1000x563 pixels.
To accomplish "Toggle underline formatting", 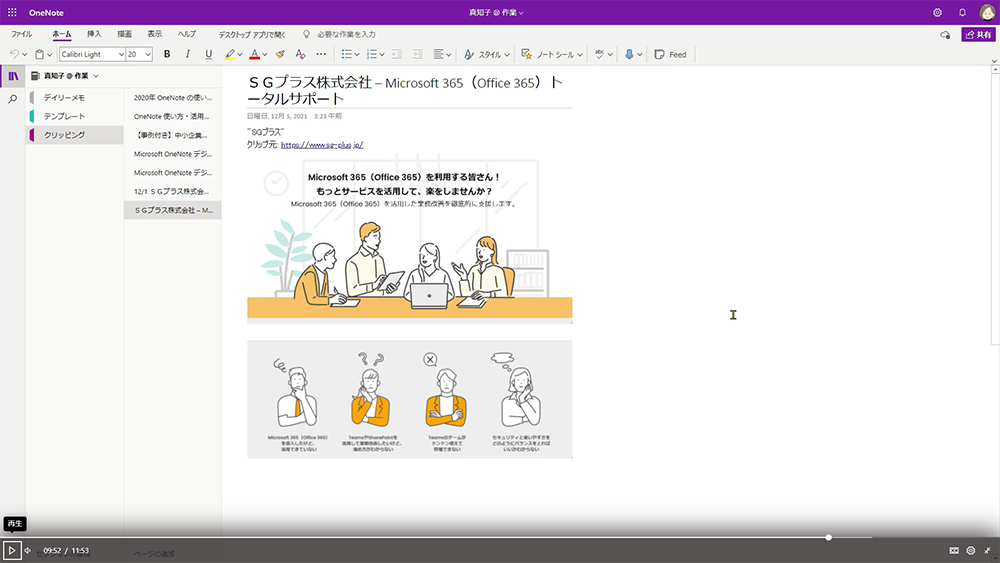I will pyautogui.click(x=208, y=54).
